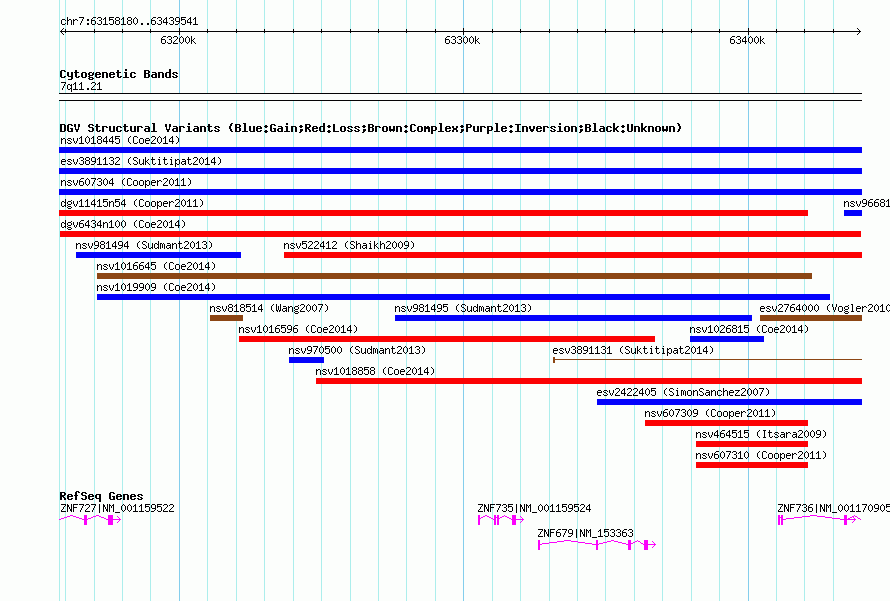
Task: Open the DGV Structural Variants track title
Action: point(371,128)
